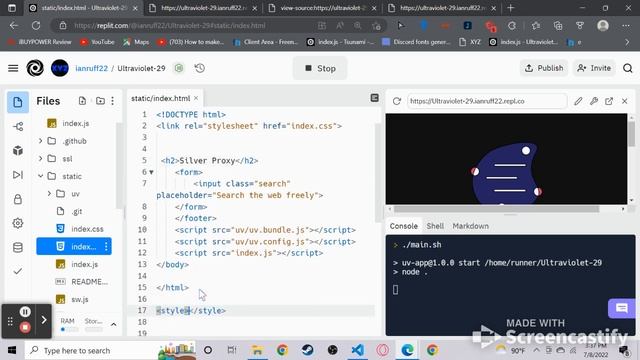Click the editor layout icon
Screen dimensions: 640x360
[x=374, y=98]
